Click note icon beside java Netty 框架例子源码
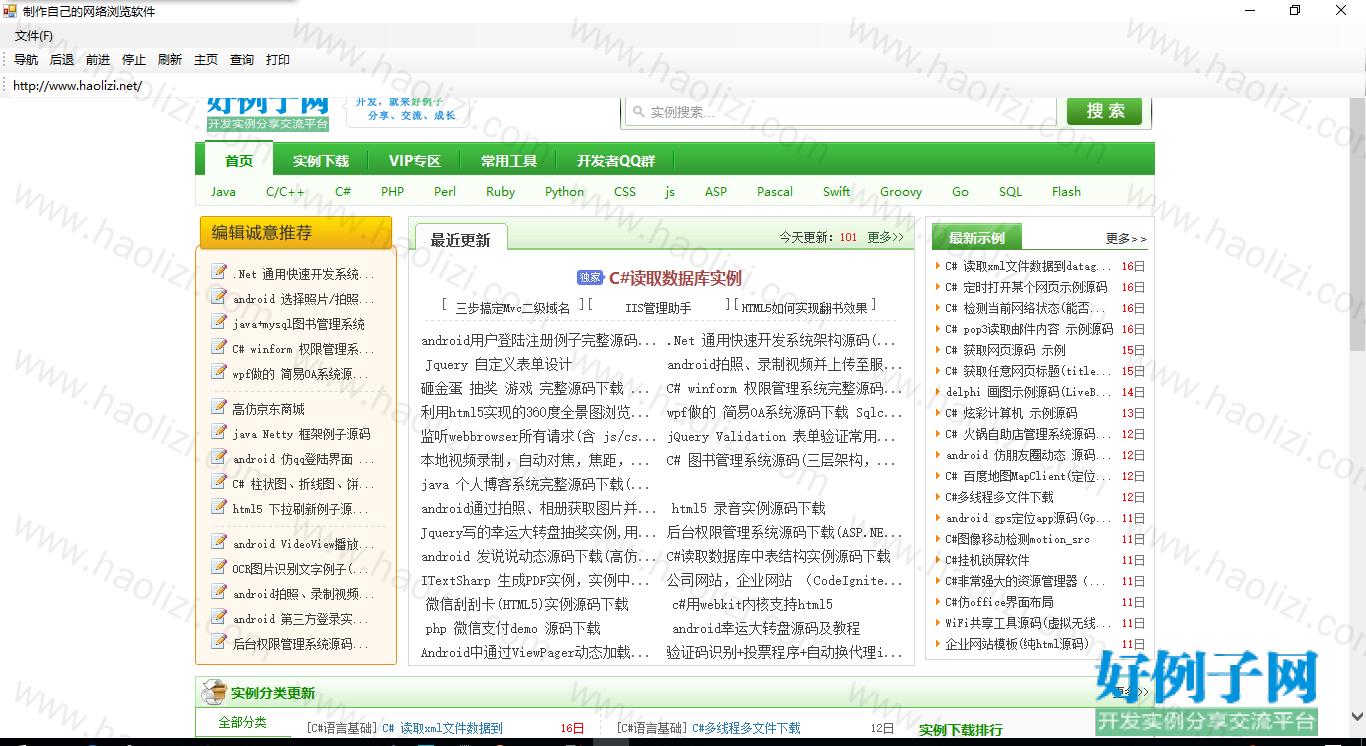This screenshot has height=746, width=1366. pyautogui.click(x=219, y=431)
